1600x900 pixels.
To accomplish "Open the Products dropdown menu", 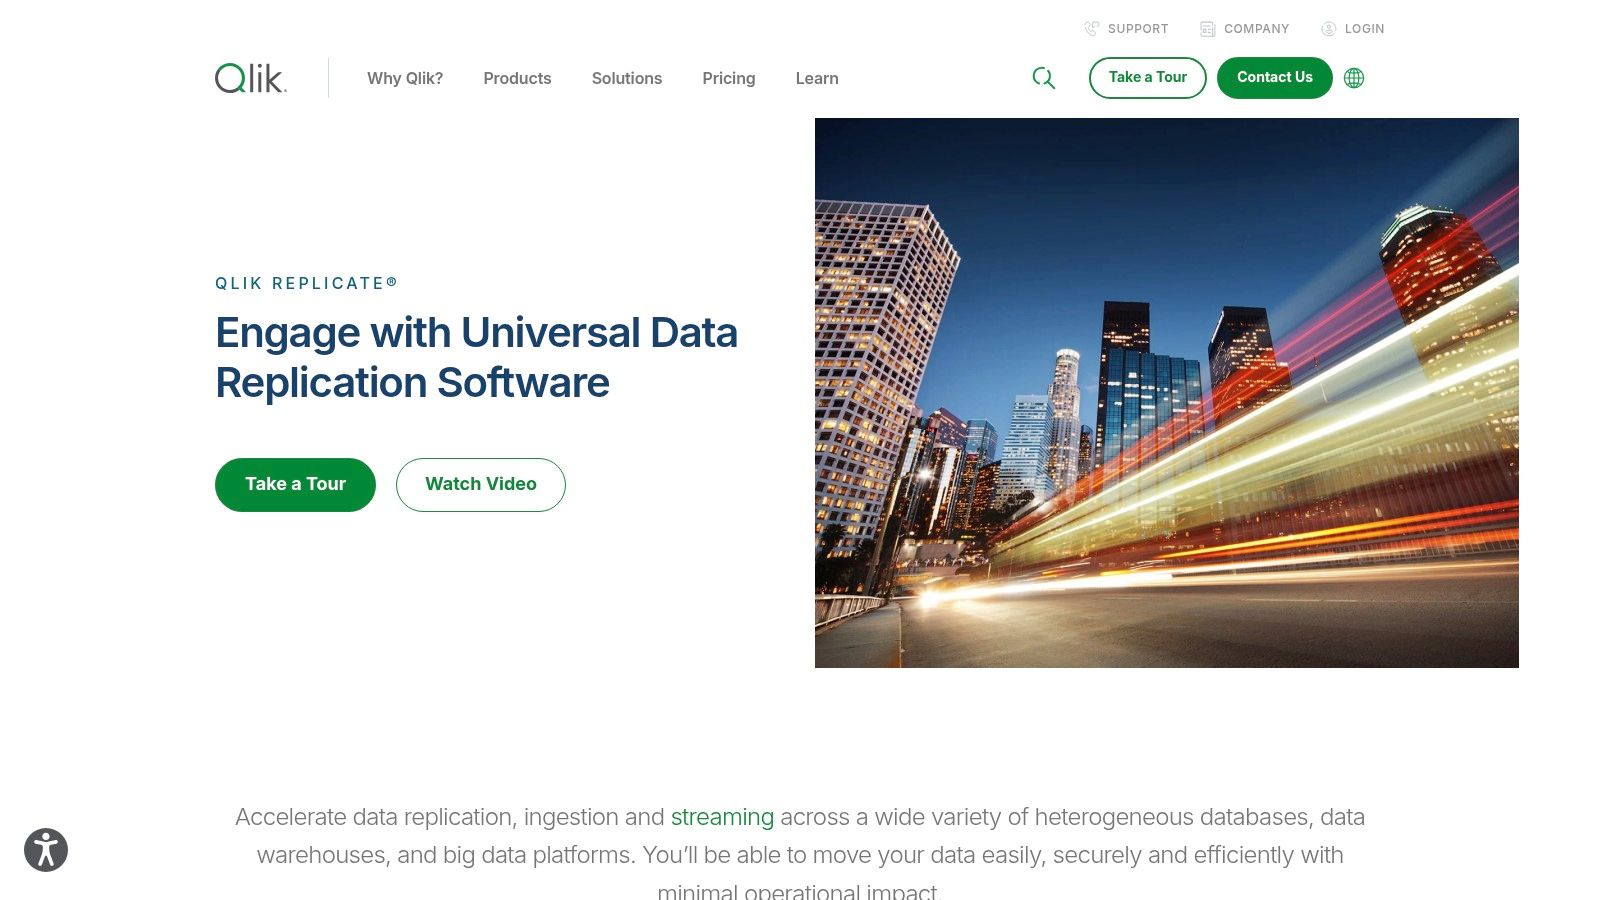I will (517, 78).
